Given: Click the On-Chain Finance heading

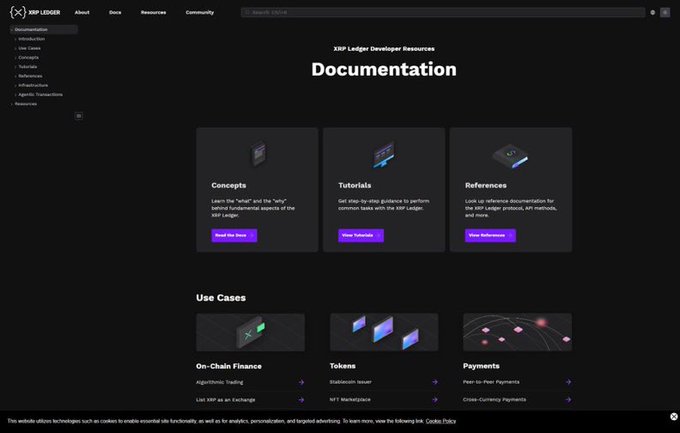Looking at the screenshot, I should [229, 366].
